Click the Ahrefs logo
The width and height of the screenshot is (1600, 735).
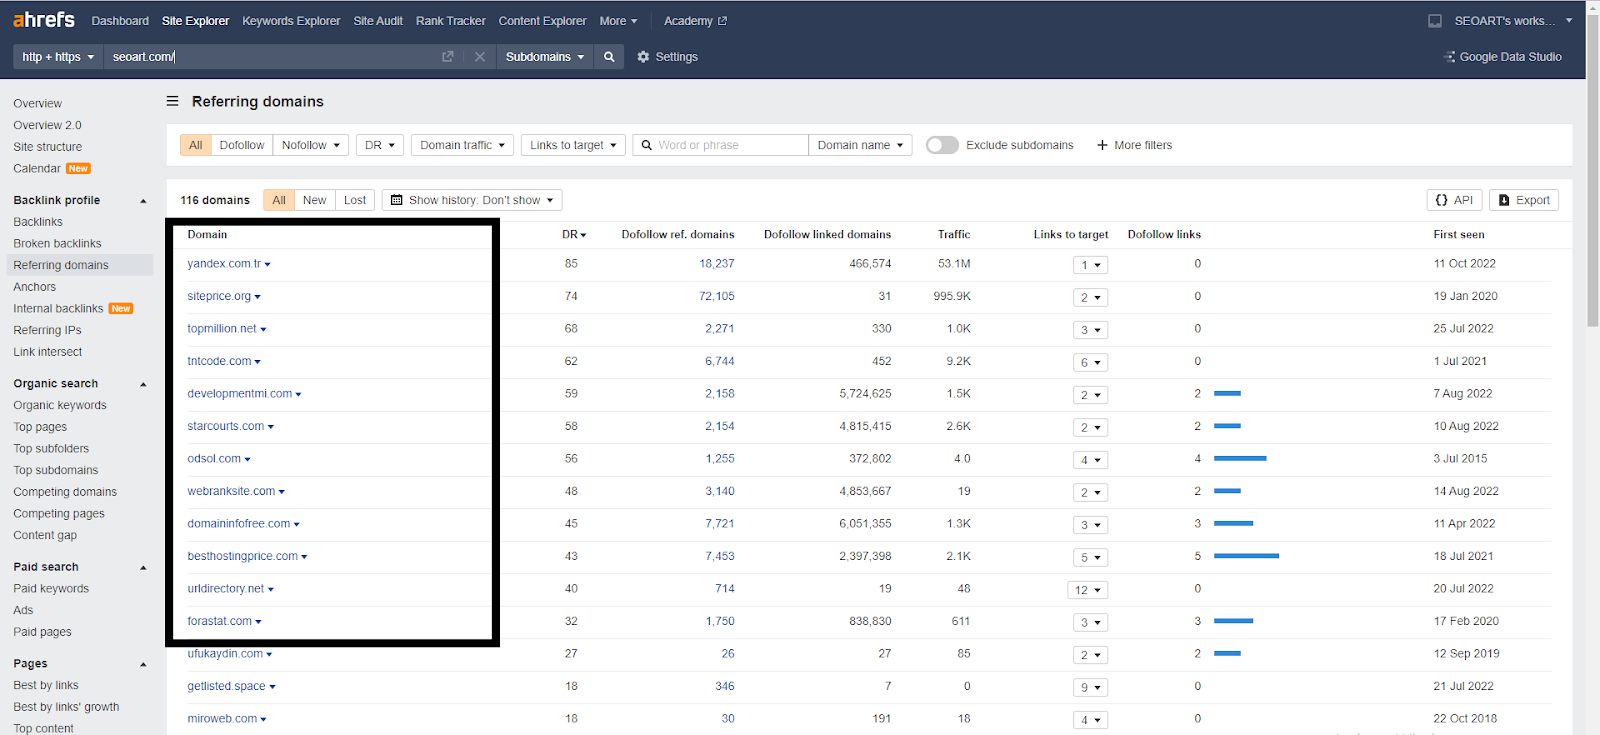[x=44, y=20]
